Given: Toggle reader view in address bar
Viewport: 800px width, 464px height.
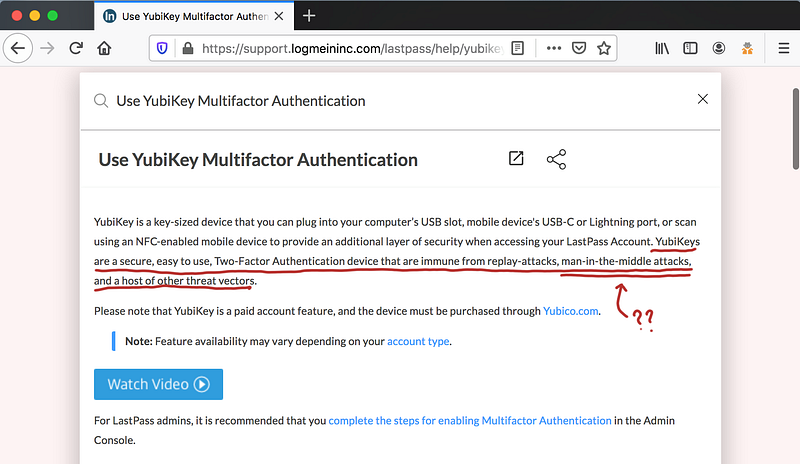Looking at the screenshot, I should point(517,48).
